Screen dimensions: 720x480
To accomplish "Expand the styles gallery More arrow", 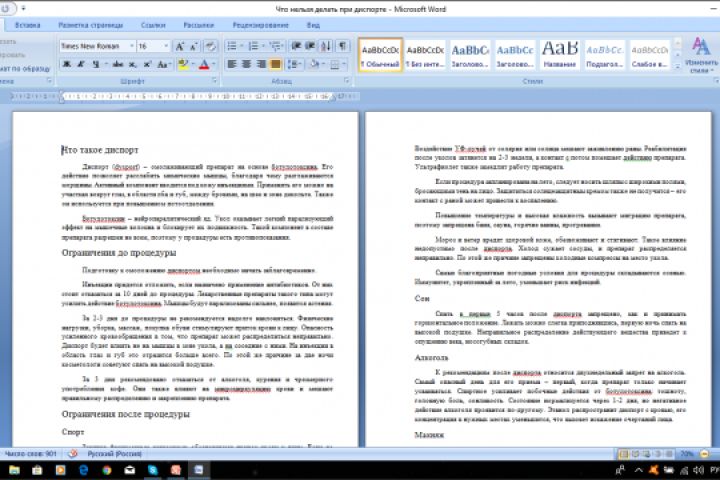I will tap(677, 67).
